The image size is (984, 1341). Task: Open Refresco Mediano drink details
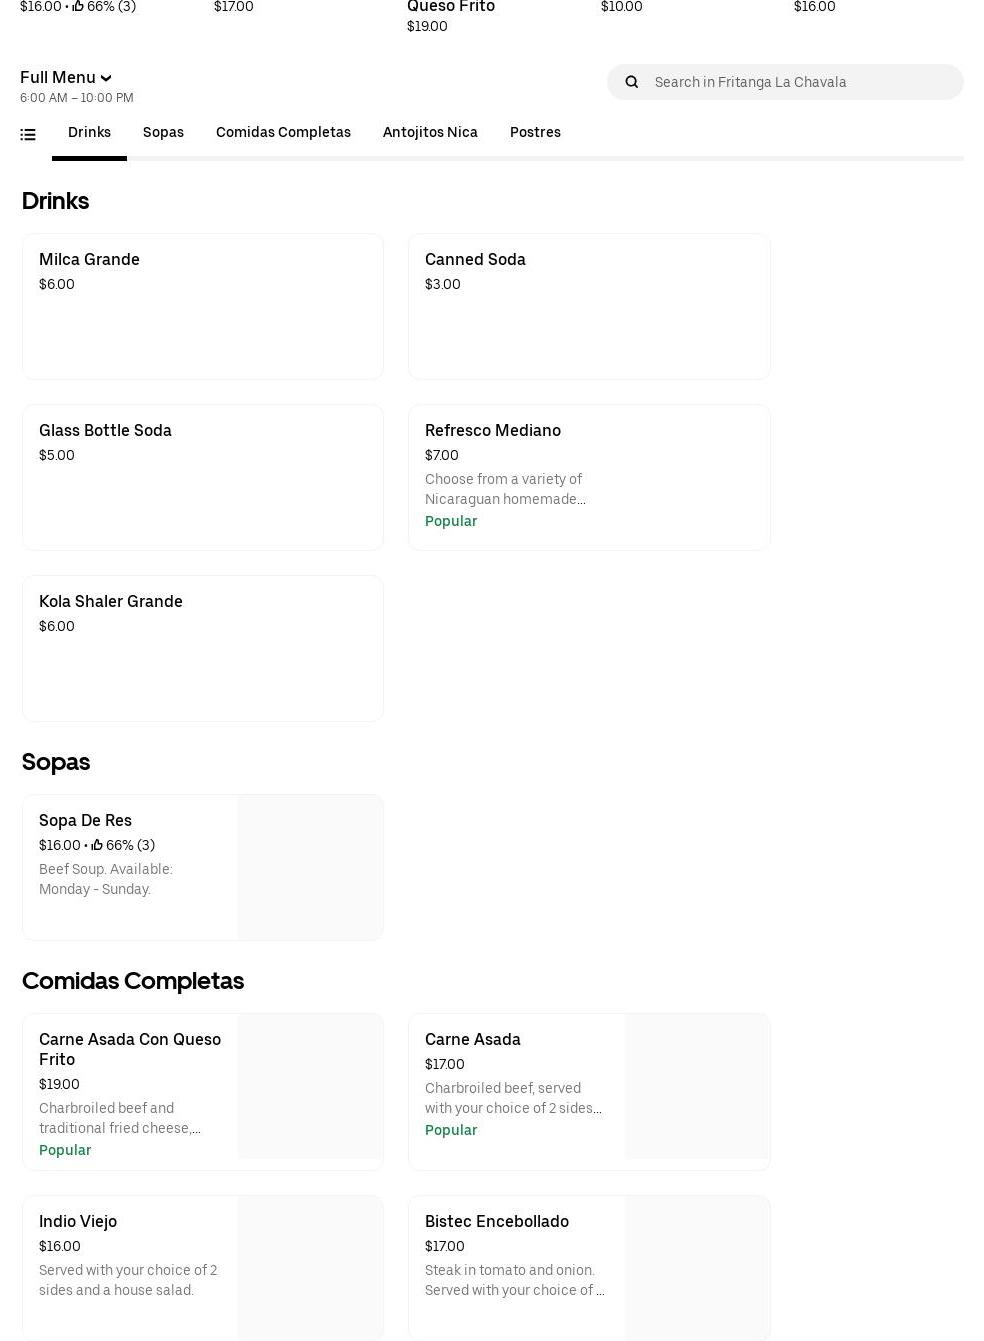(588, 477)
